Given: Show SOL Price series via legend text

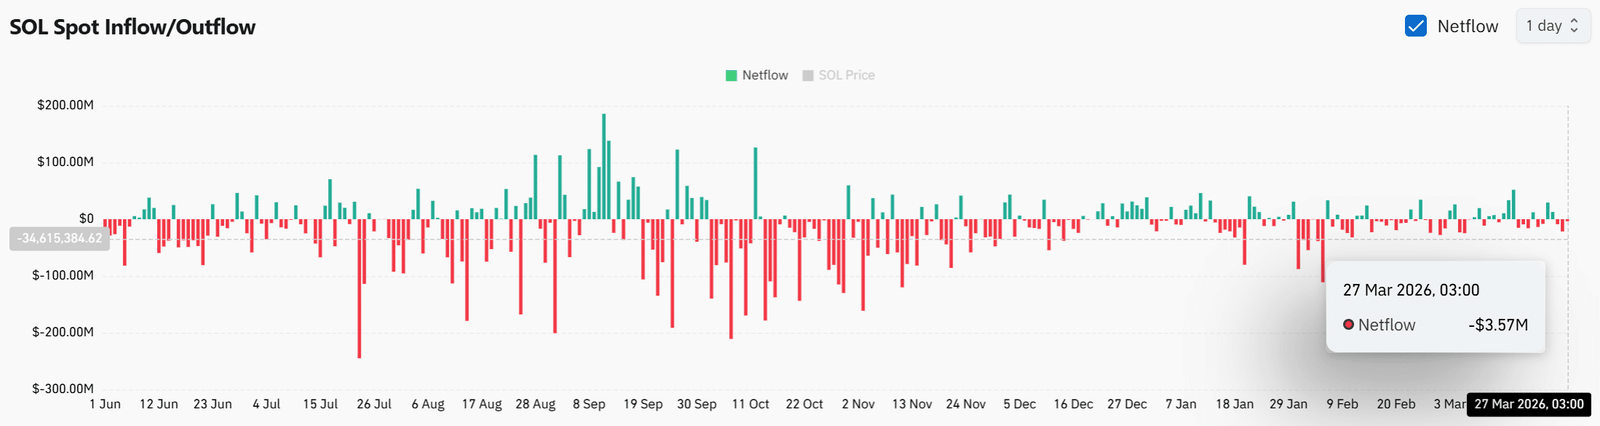Looking at the screenshot, I should (846, 75).
